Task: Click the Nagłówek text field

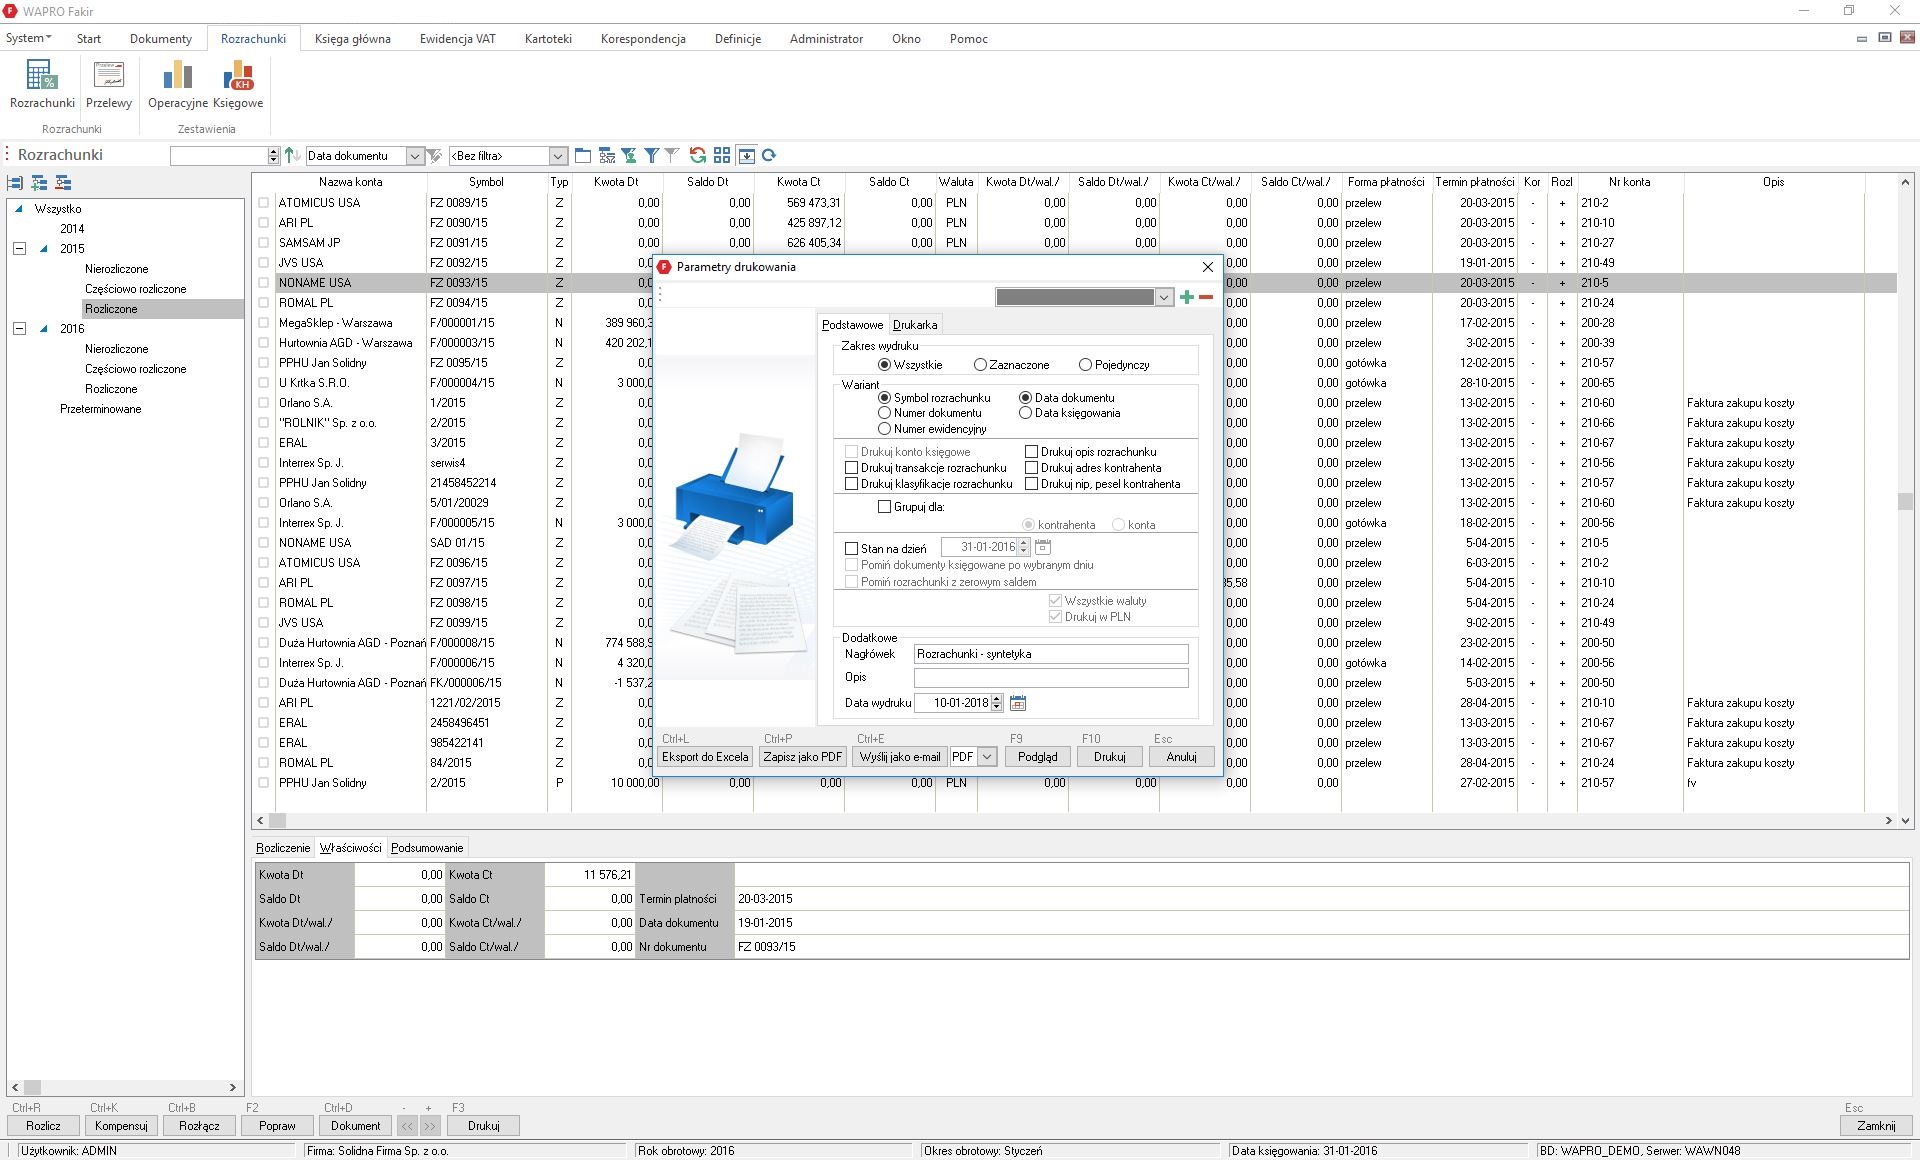Action: [1050, 654]
